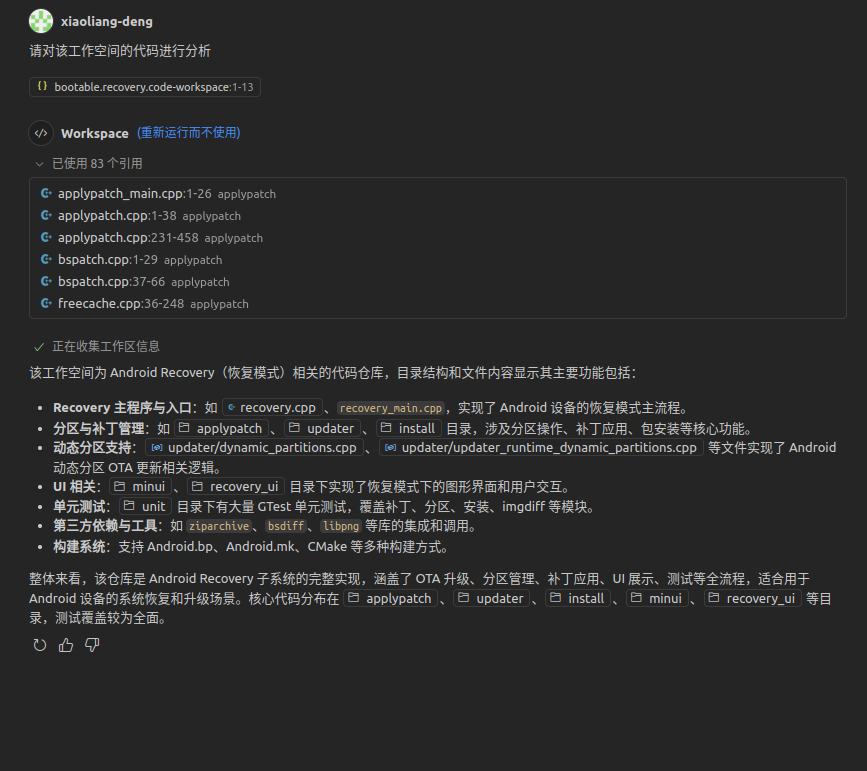Click the 重新运行而不使用 link
The width and height of the screenshot is (867, 771).
189,133
